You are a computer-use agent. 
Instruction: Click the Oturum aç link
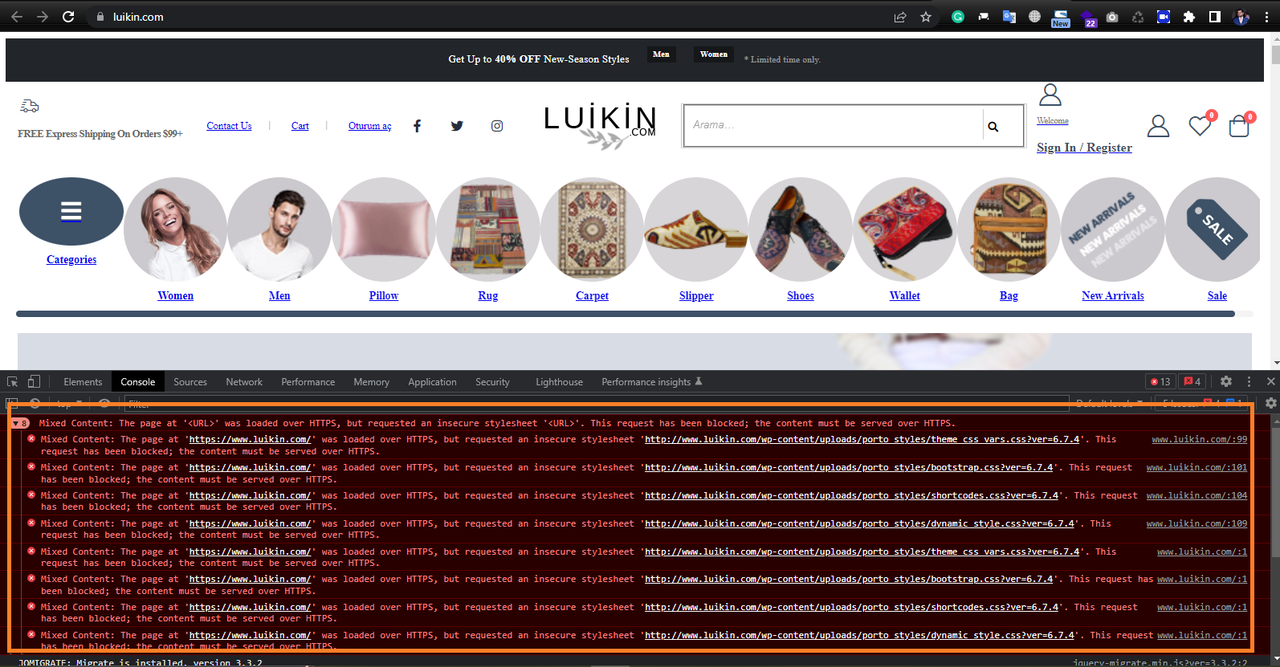point(370,126)
